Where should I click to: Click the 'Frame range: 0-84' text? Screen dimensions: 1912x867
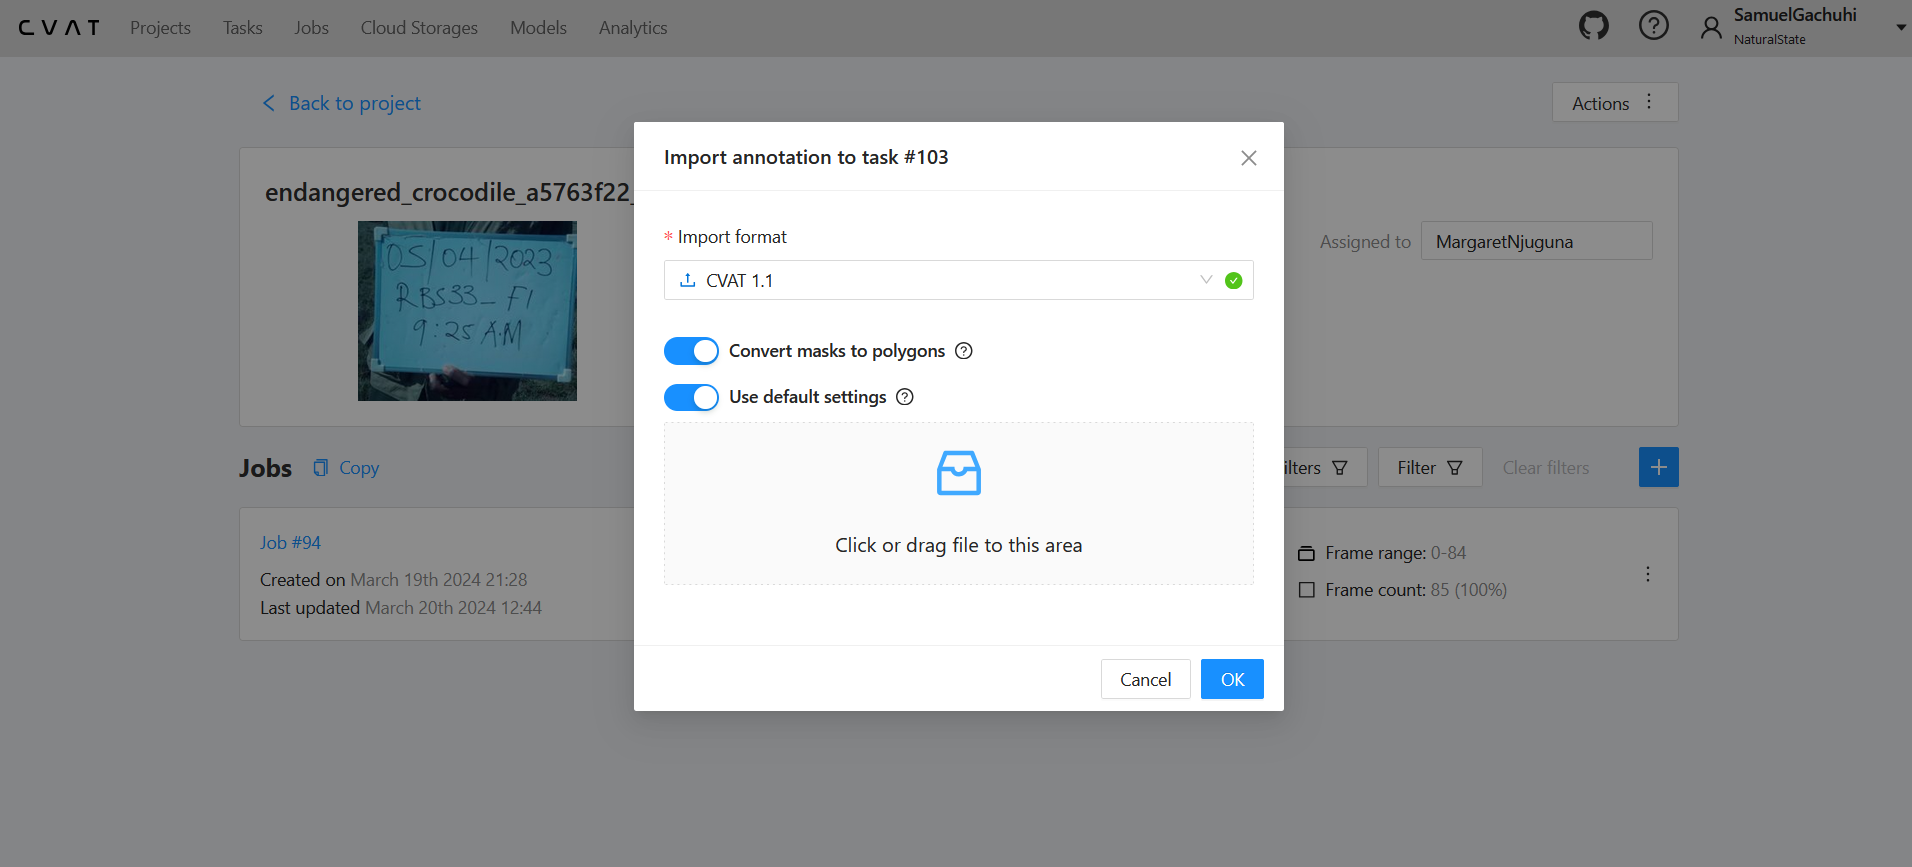tap(1395, 553)
